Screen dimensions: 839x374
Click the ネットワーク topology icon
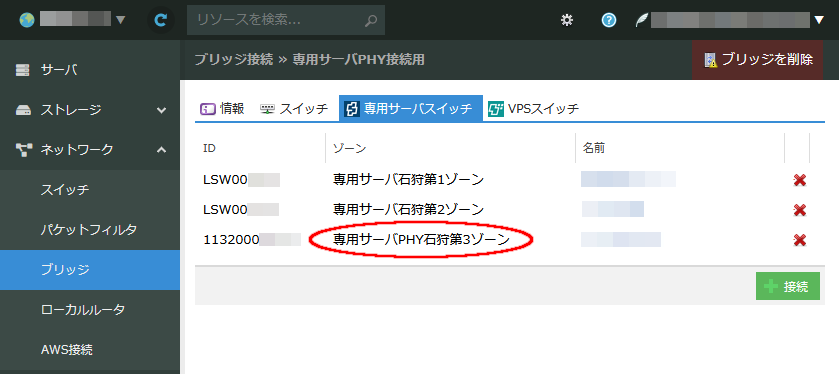tap(23, 150)
